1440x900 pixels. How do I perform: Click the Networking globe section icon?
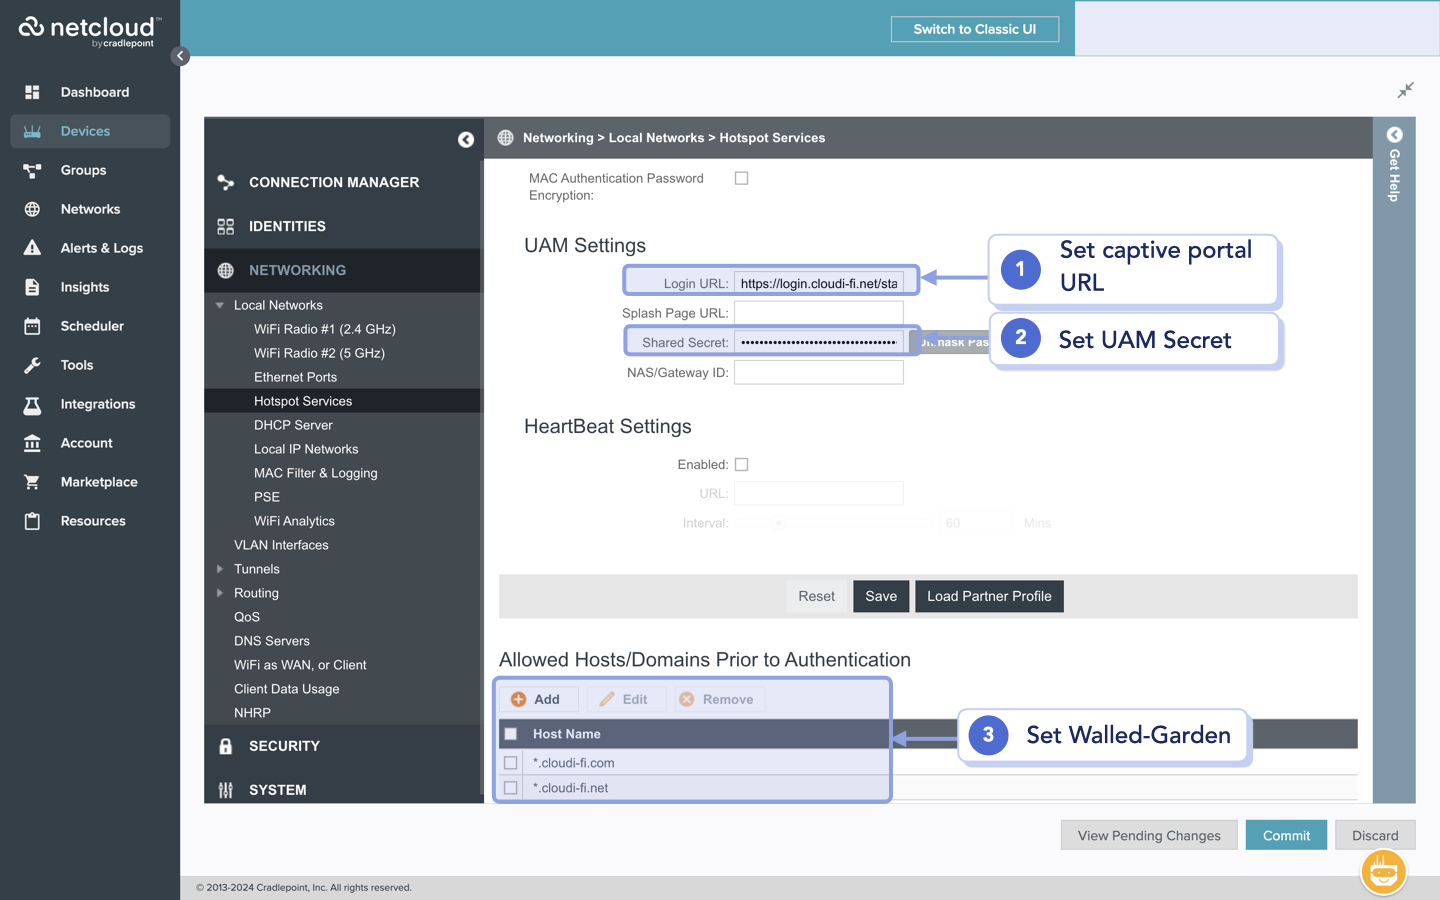click(x=226, y=270)
